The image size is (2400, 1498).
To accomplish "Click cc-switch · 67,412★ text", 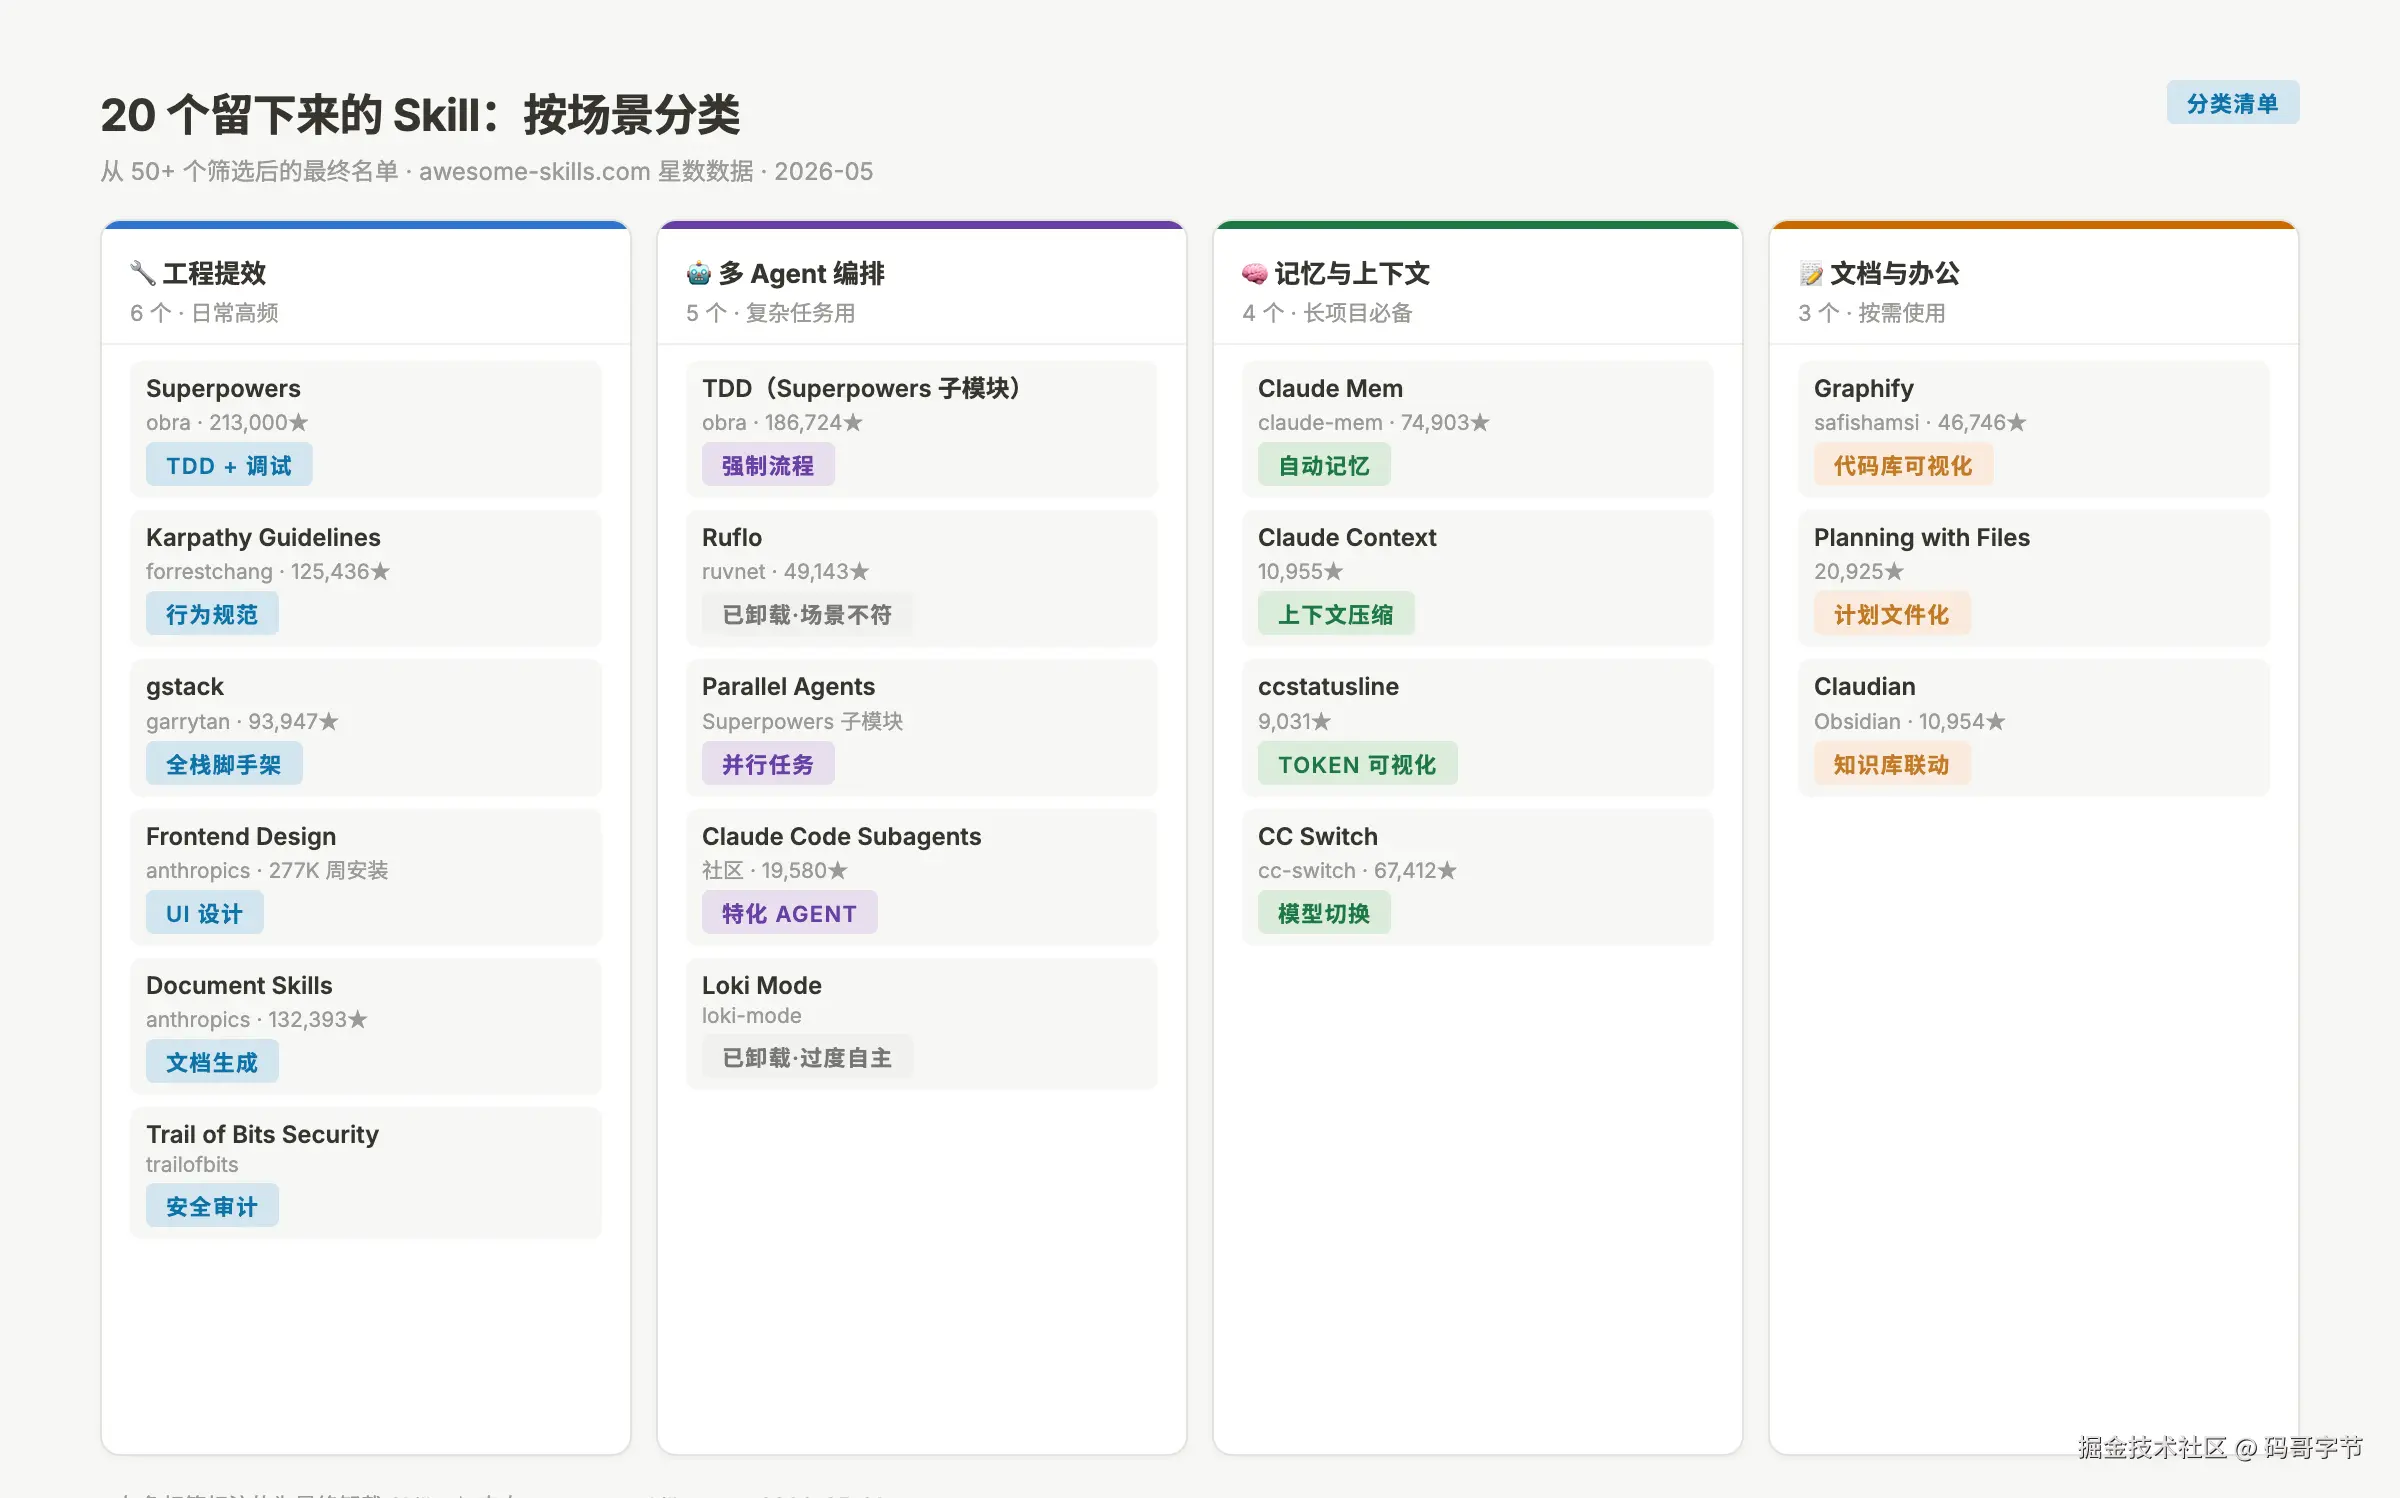I will tap(1357, 870).
